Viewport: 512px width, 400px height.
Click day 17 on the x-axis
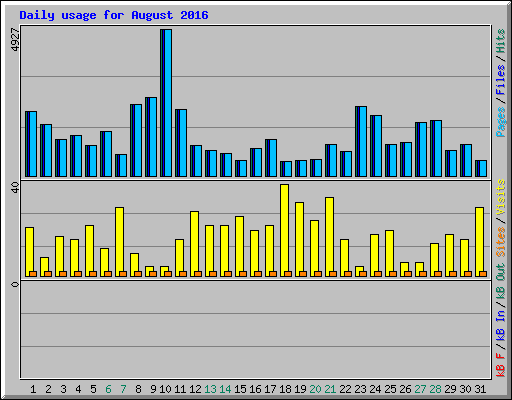[270, 389]
